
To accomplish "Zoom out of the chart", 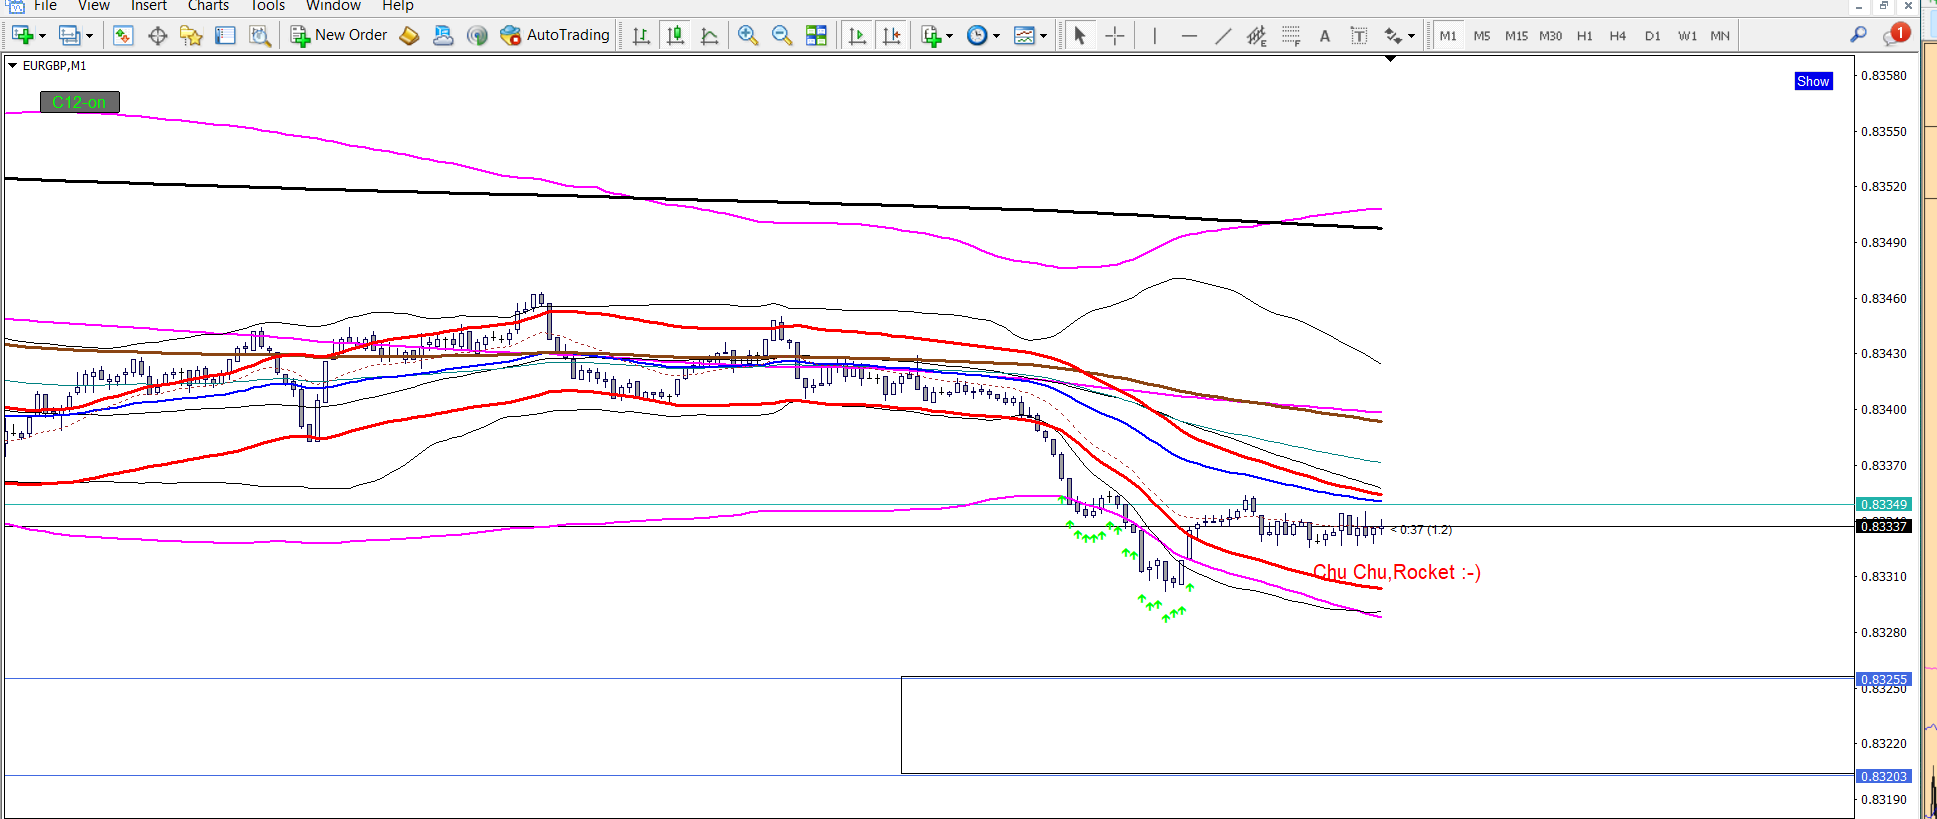I will coord(782,35).
